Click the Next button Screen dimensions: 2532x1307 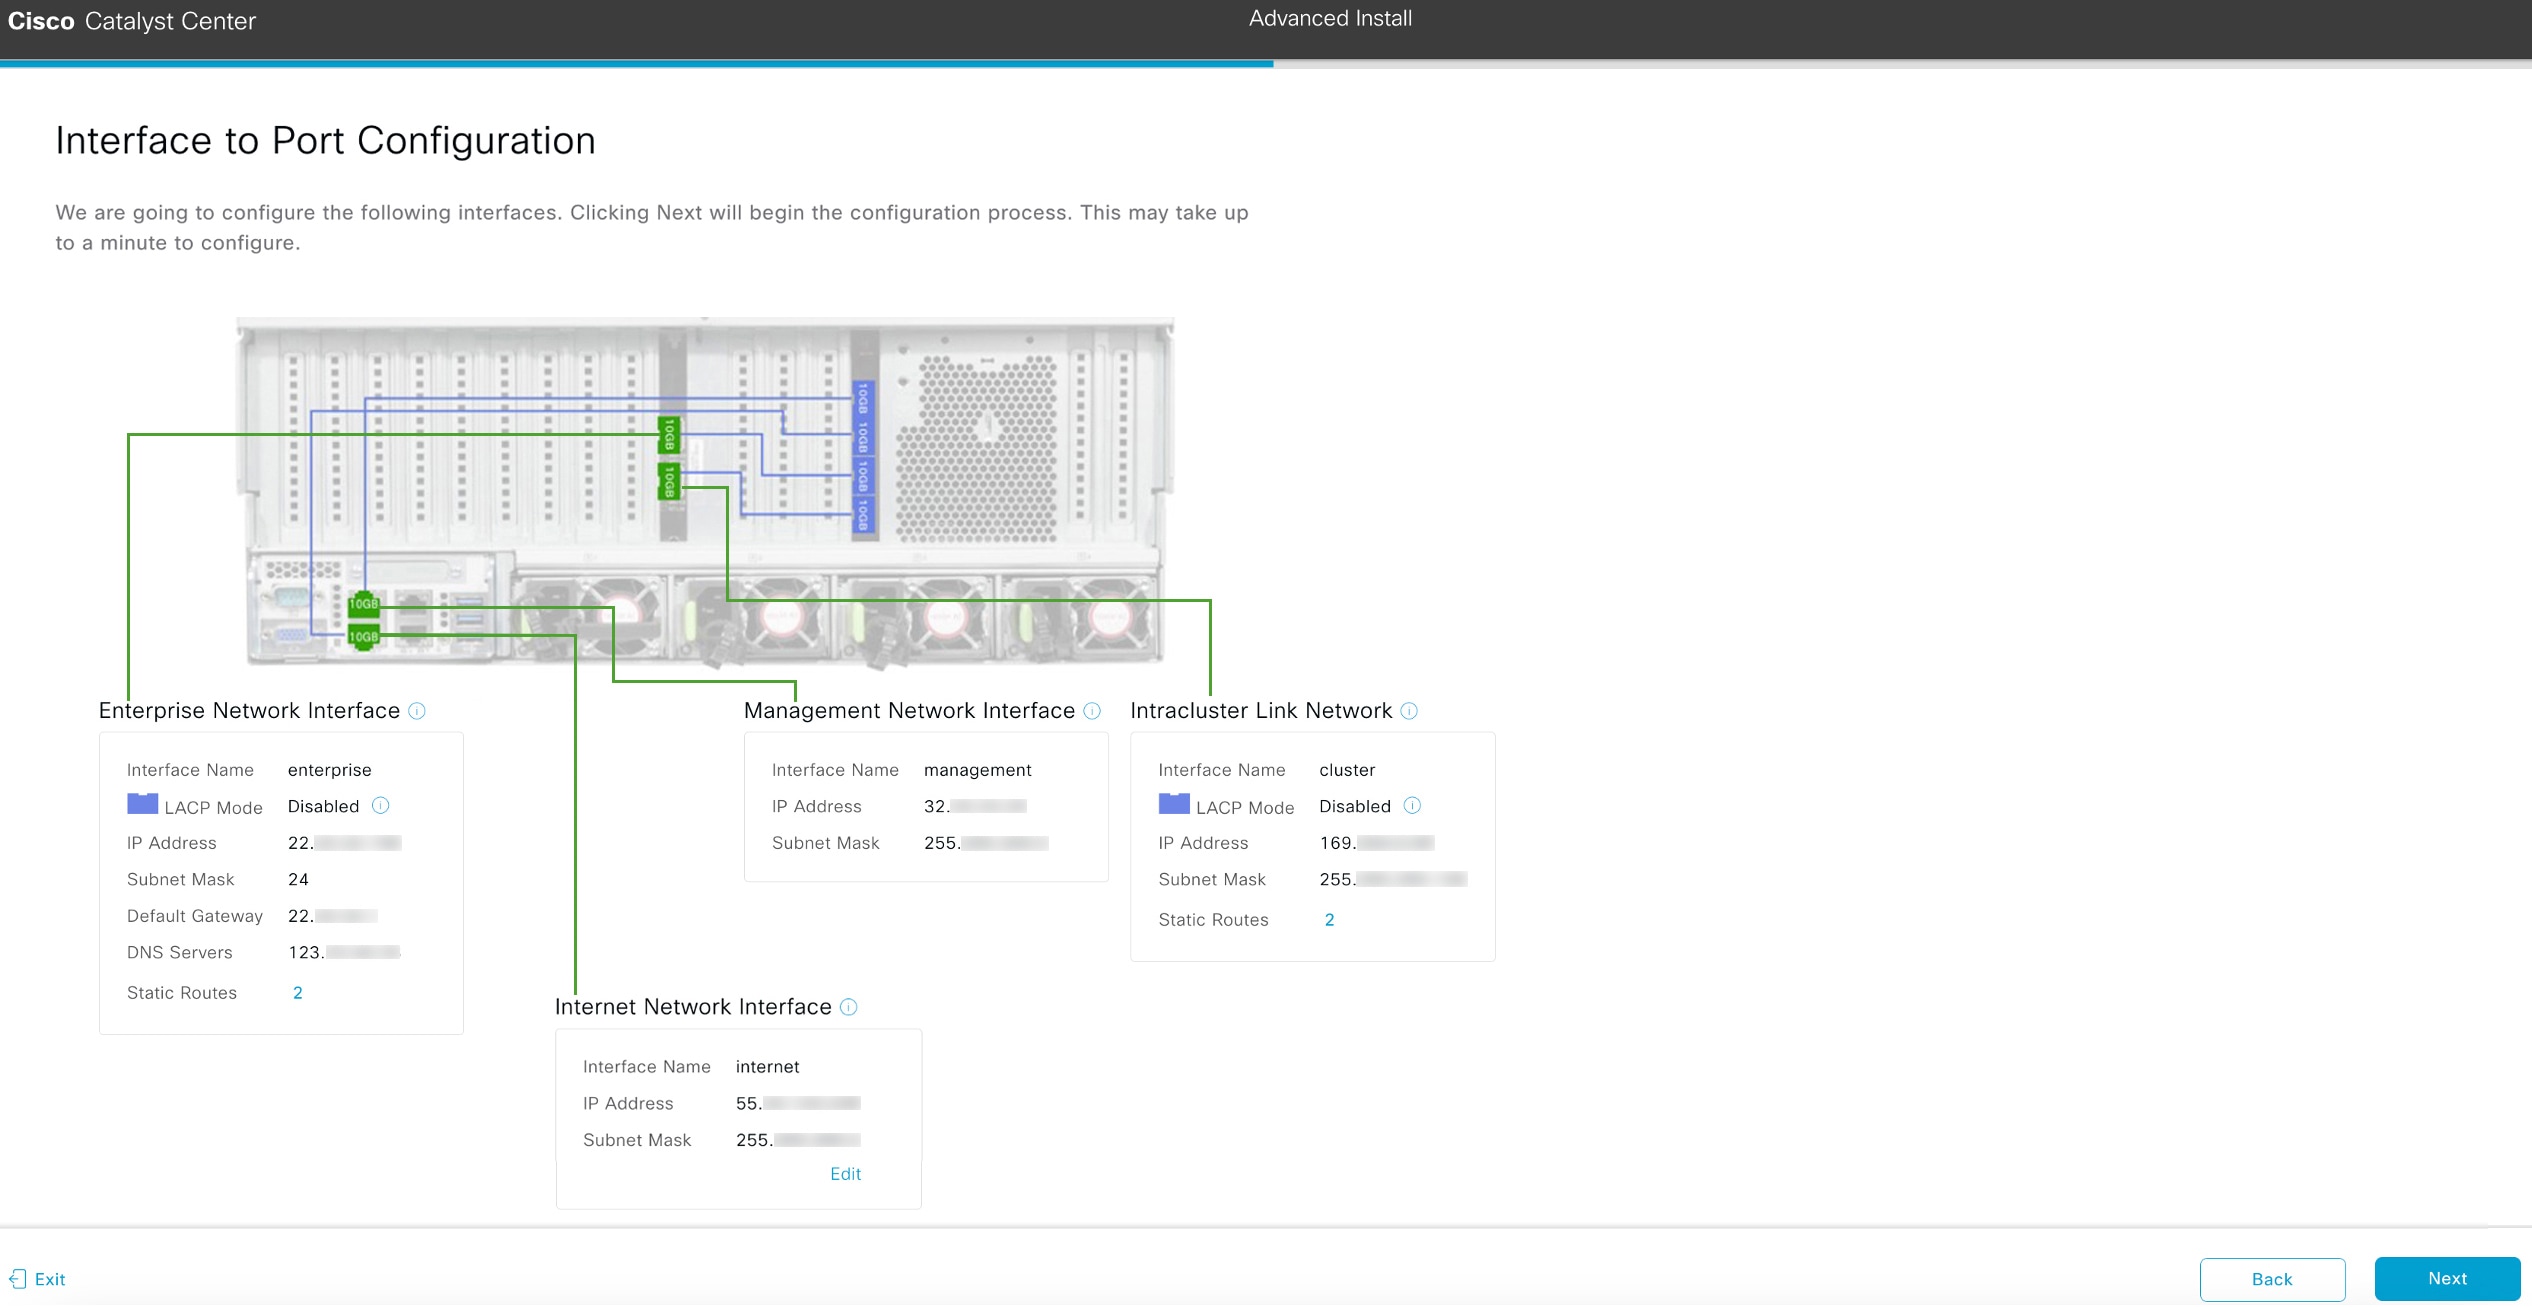tap(2447, 1278)
